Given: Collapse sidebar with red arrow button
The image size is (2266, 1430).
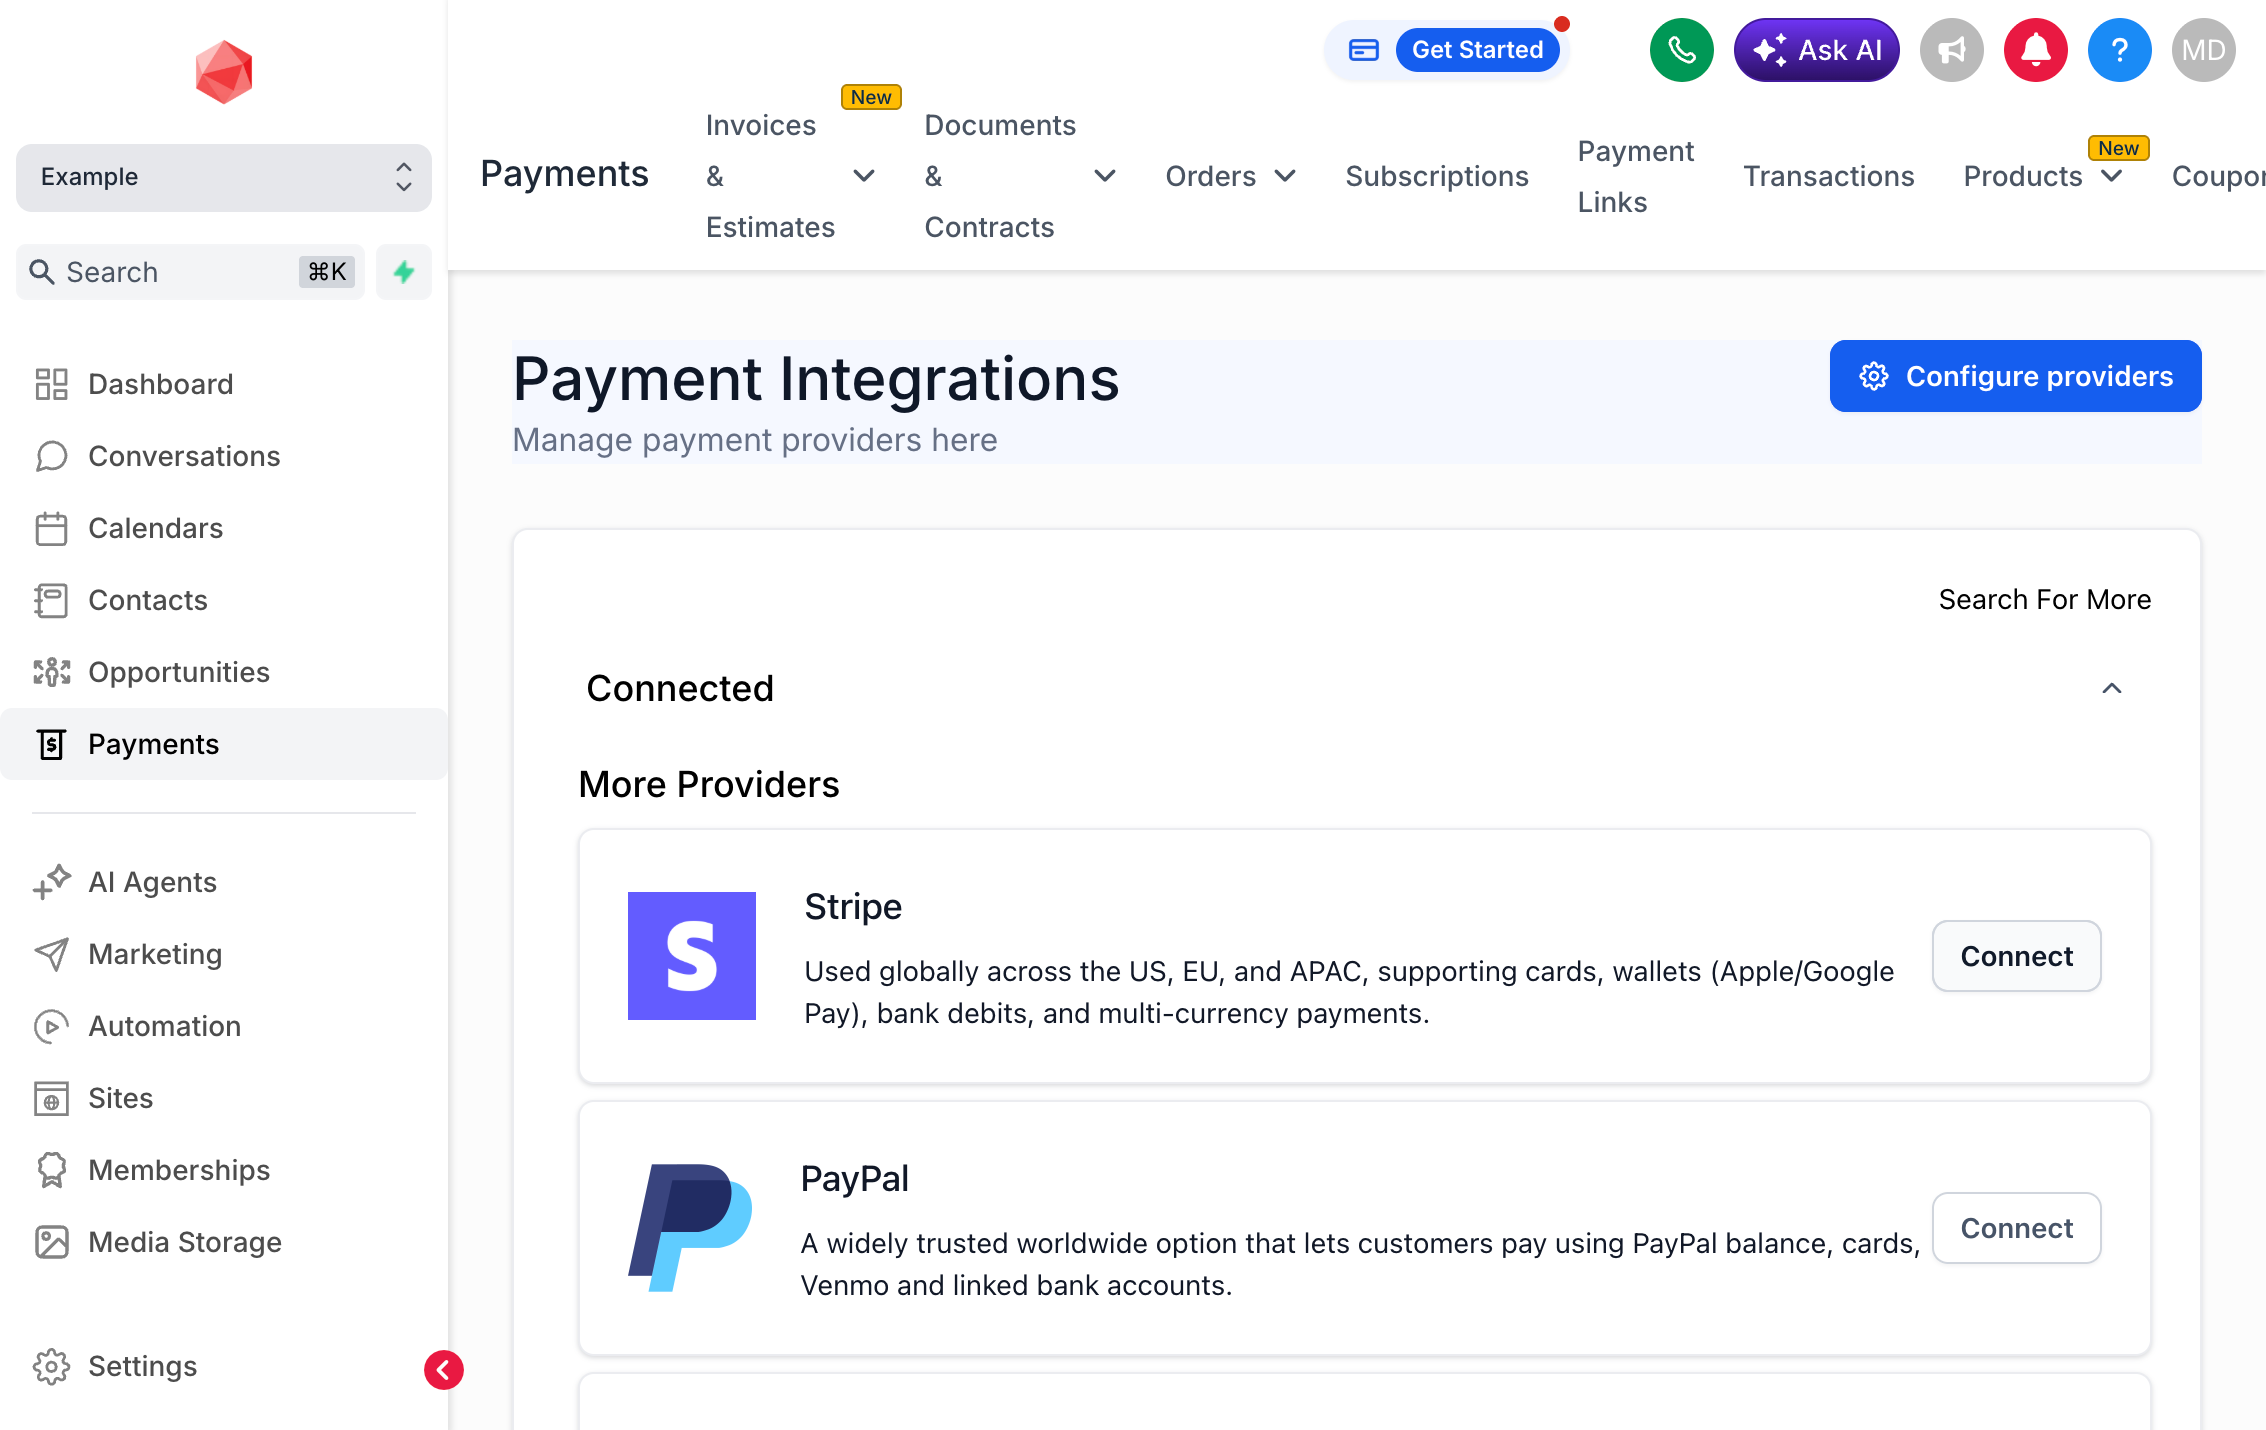Looking at the screenshot, I should pyautogui.click(x=443, y=1370).
